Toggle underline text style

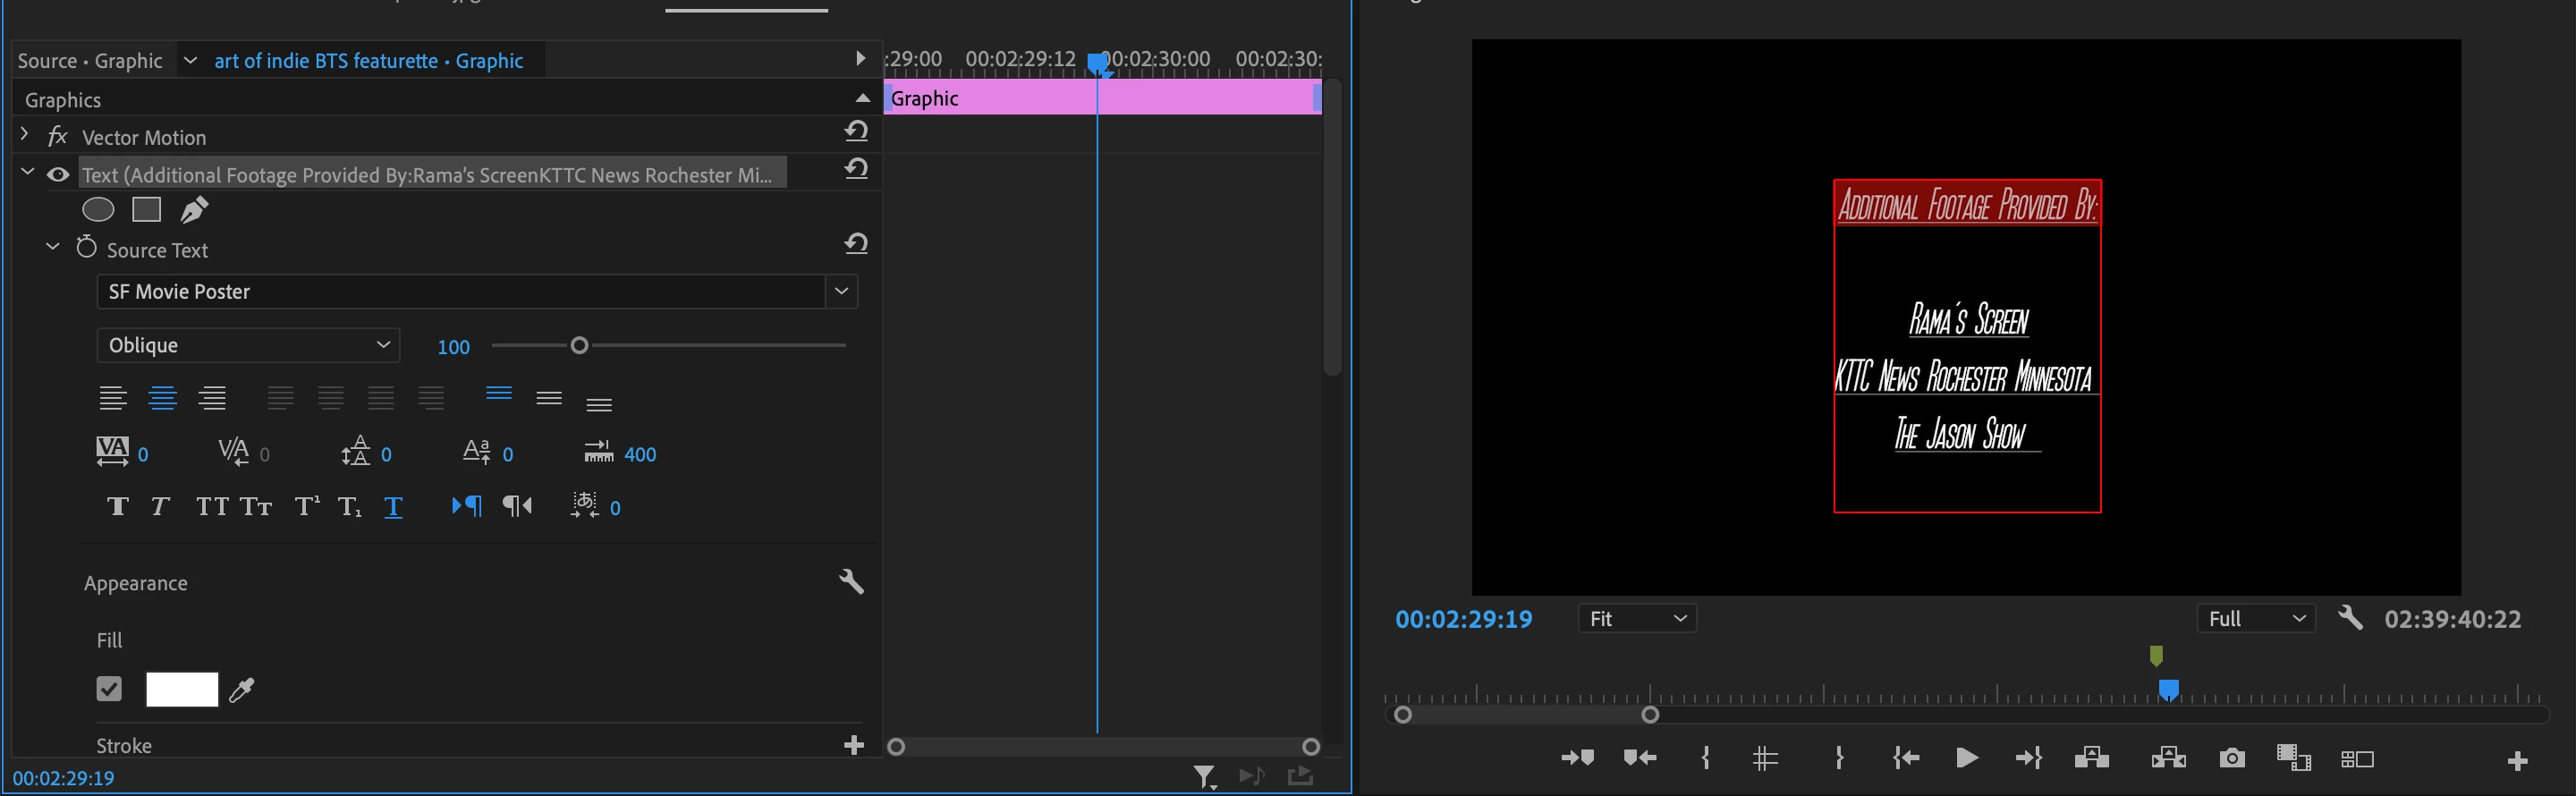394,507
